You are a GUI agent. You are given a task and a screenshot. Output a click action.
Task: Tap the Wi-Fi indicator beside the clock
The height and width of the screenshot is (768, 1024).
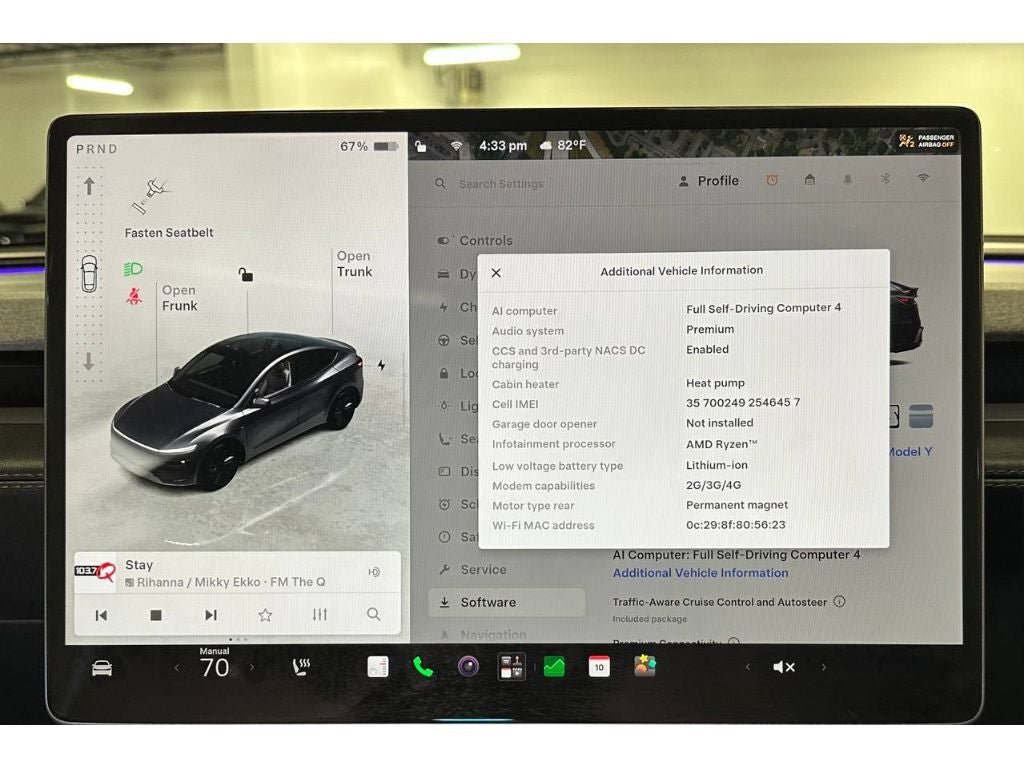(456, 146)
